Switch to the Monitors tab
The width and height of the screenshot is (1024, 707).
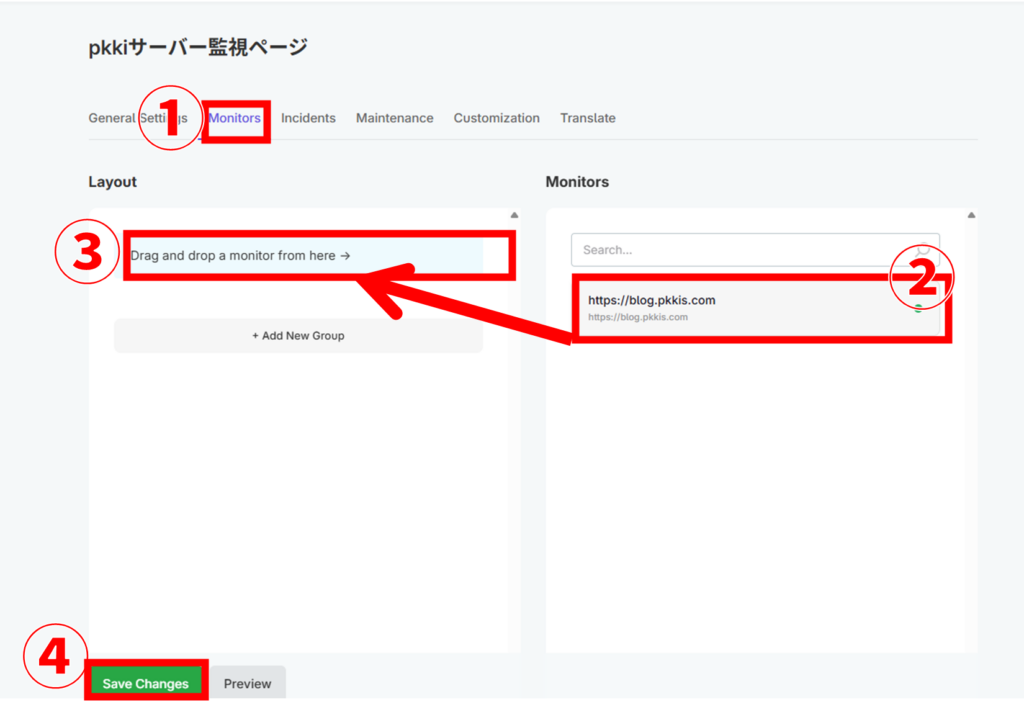click(x=234, y=117)
